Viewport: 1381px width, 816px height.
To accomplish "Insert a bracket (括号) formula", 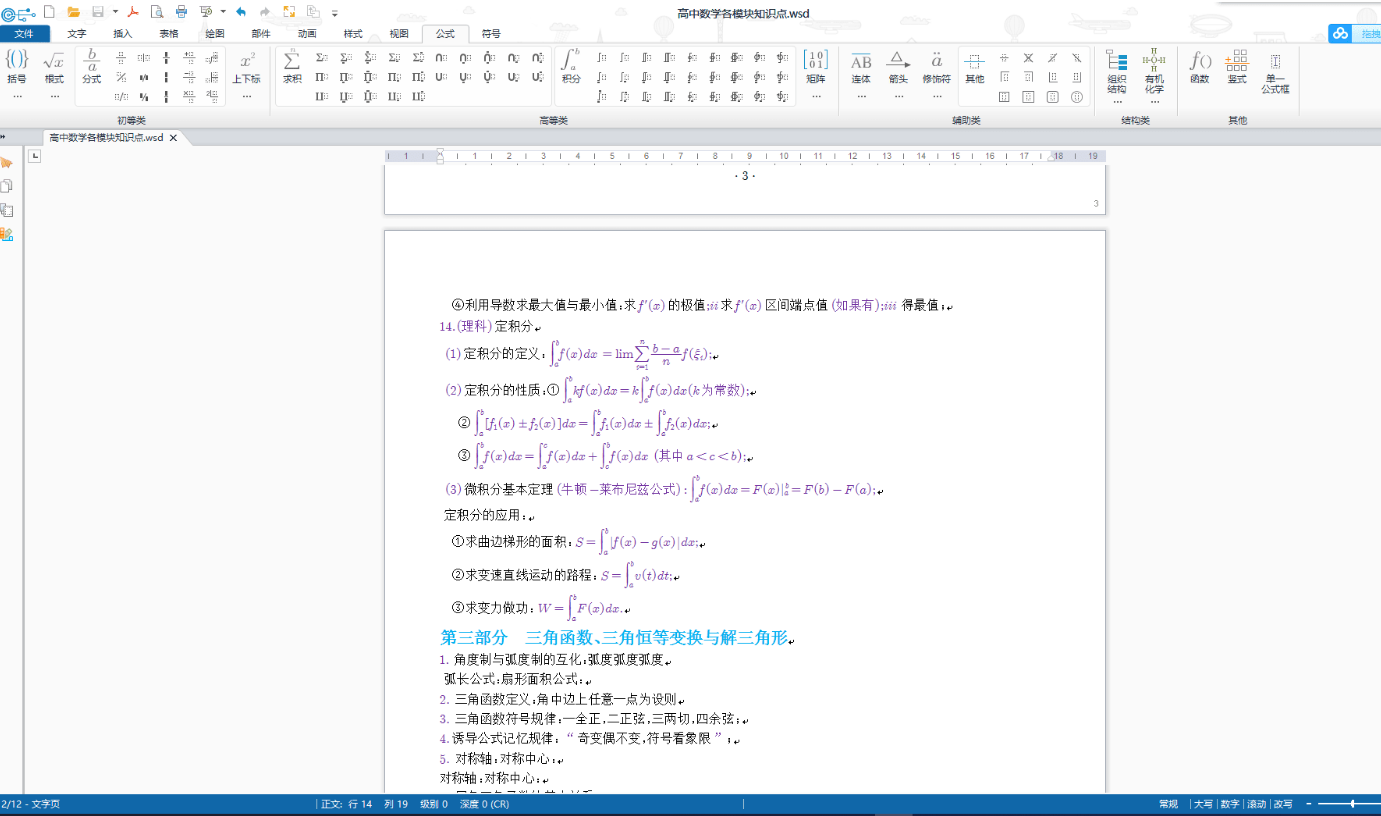I will coord(17,66).
